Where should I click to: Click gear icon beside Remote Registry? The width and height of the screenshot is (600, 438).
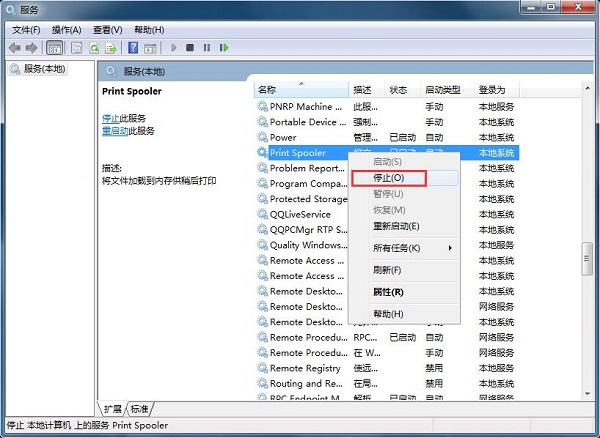[262, 368]
